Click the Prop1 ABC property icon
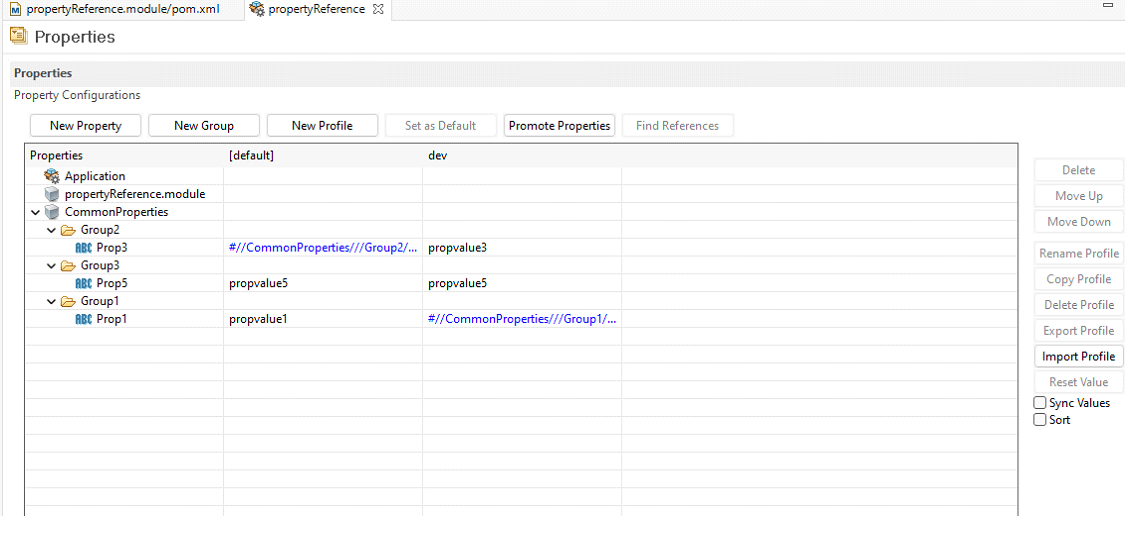Screen dimensions: 1135x536 click(84, 320)
